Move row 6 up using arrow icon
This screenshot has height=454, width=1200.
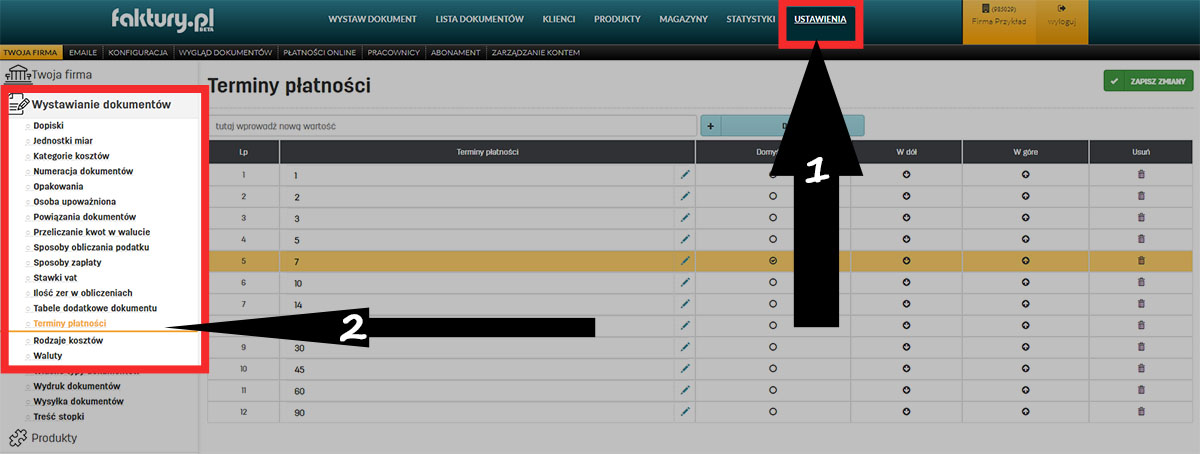click(x=1025, y=283)
